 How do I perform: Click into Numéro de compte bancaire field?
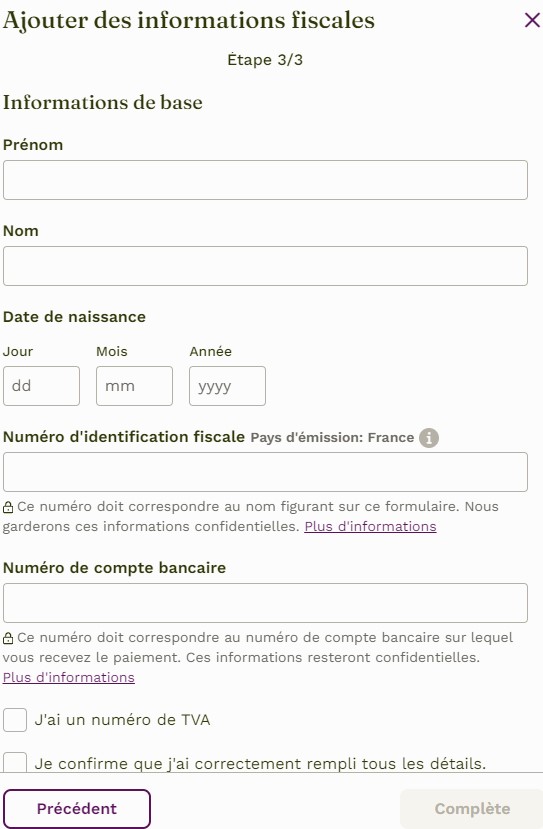tap(265, 603)
